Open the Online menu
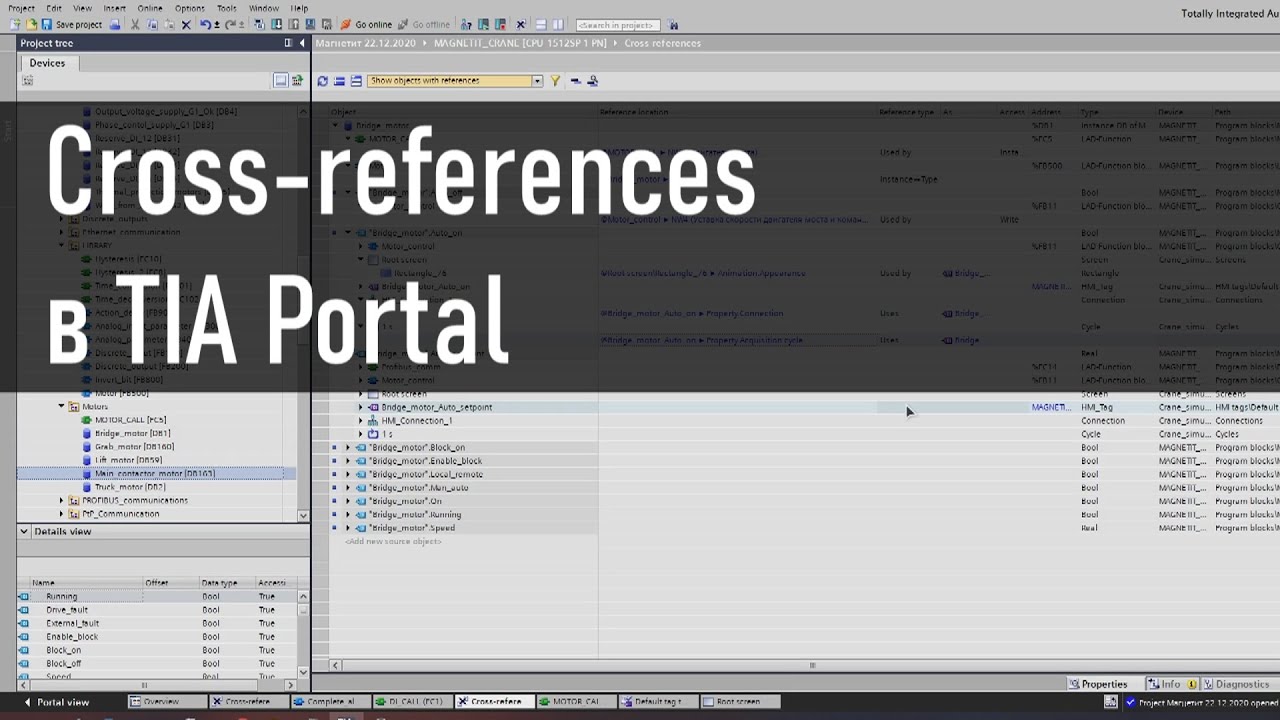This screenshot has height=720, width=1280. point(150,8)
